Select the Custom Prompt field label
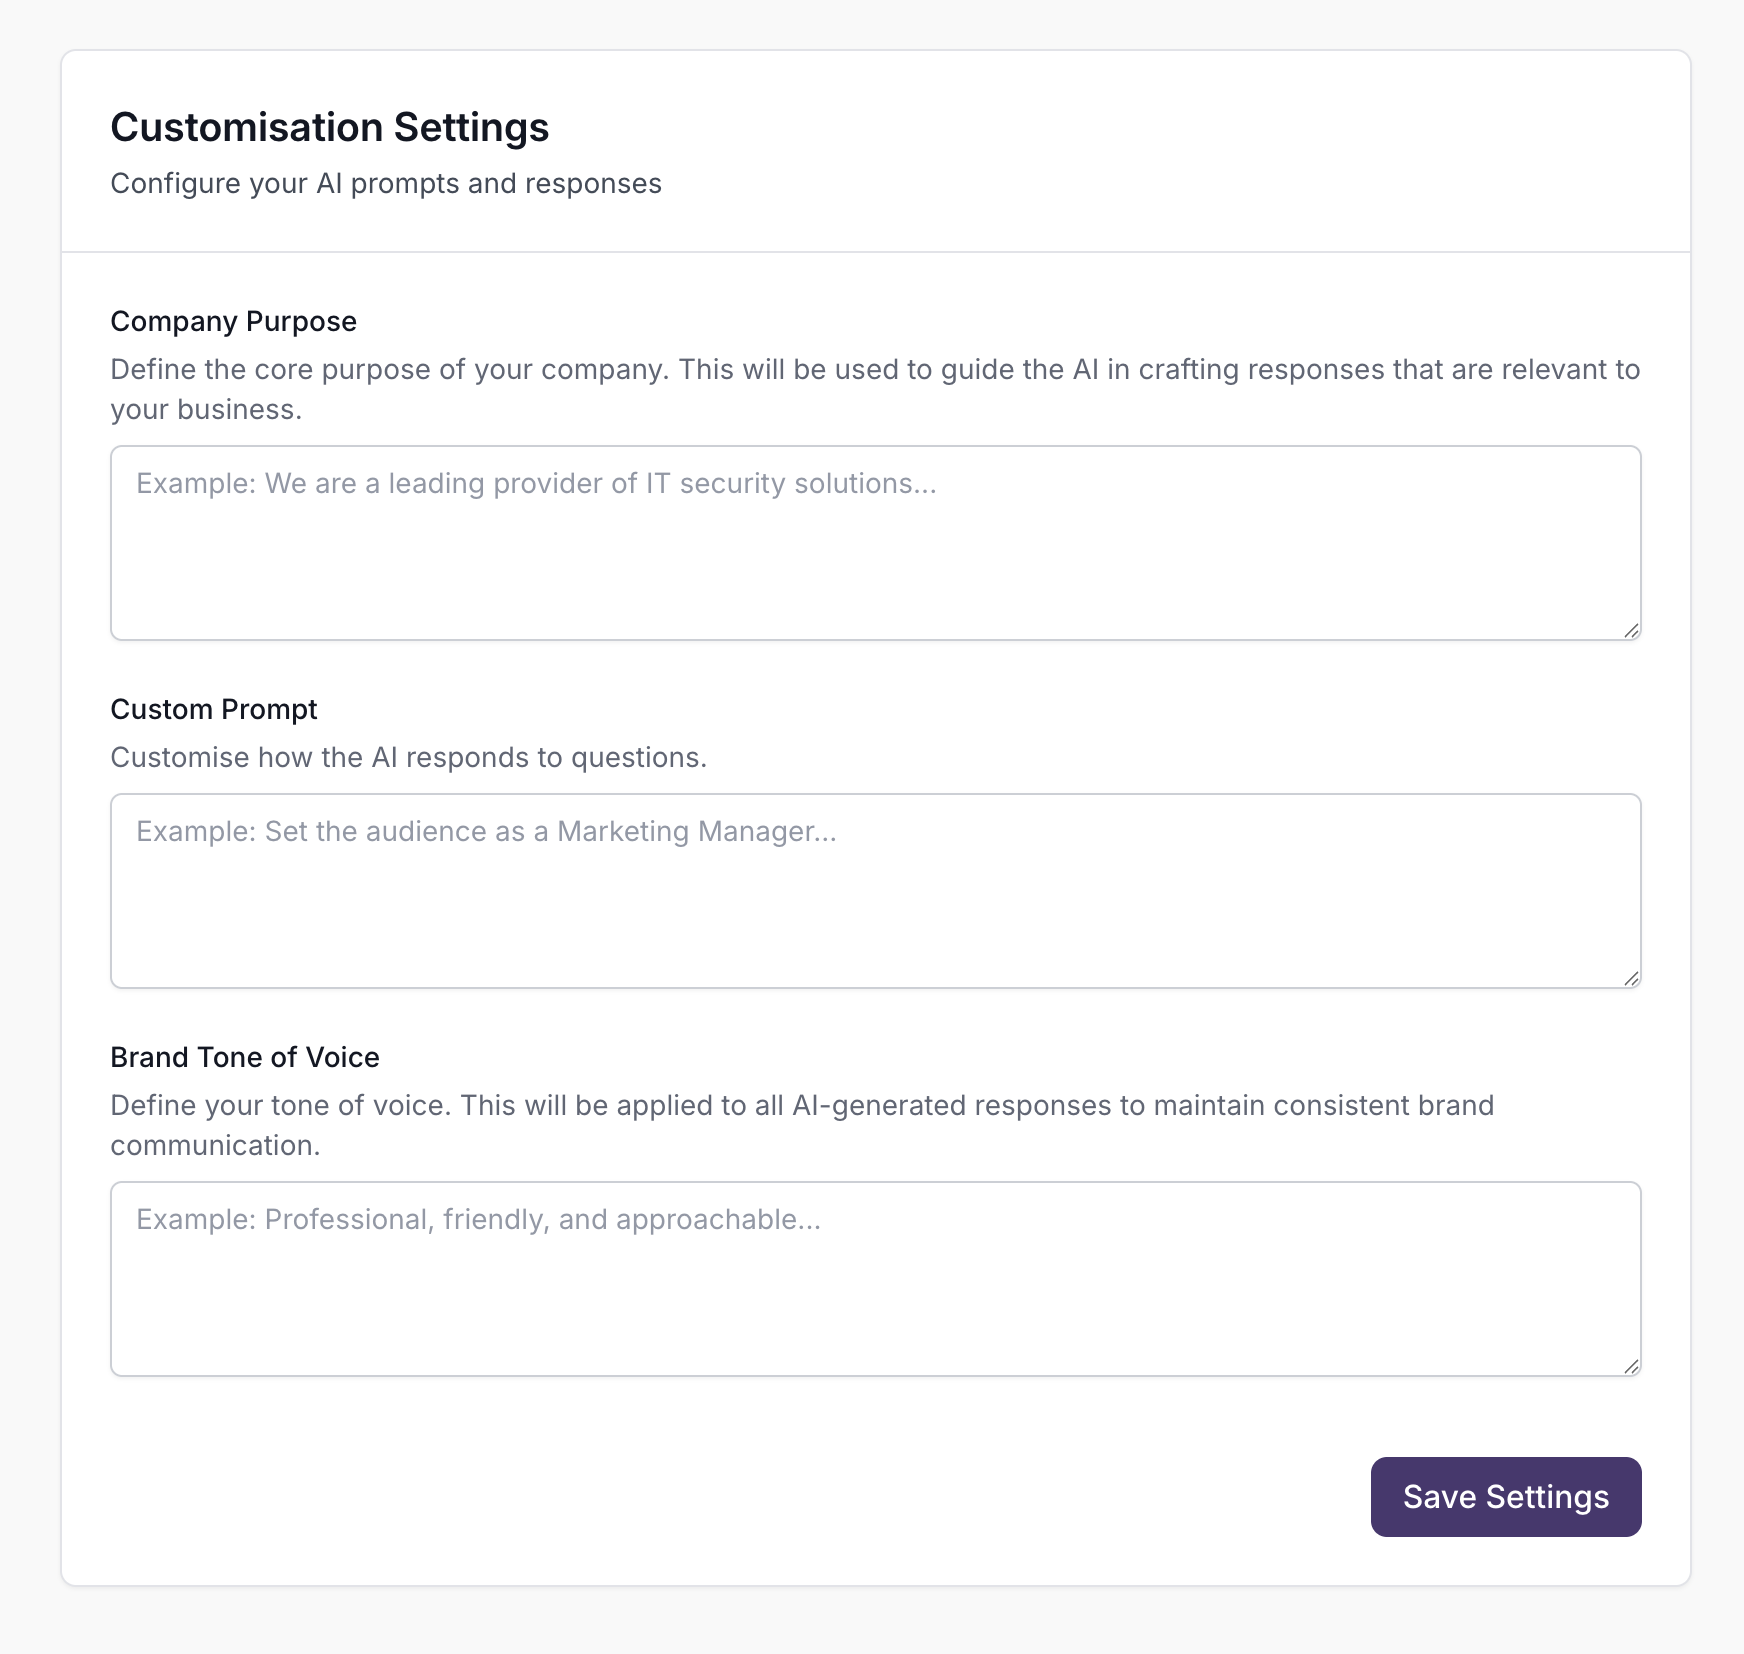Viewport: 1744px width, 1654px height. click(x=213, y=710)
